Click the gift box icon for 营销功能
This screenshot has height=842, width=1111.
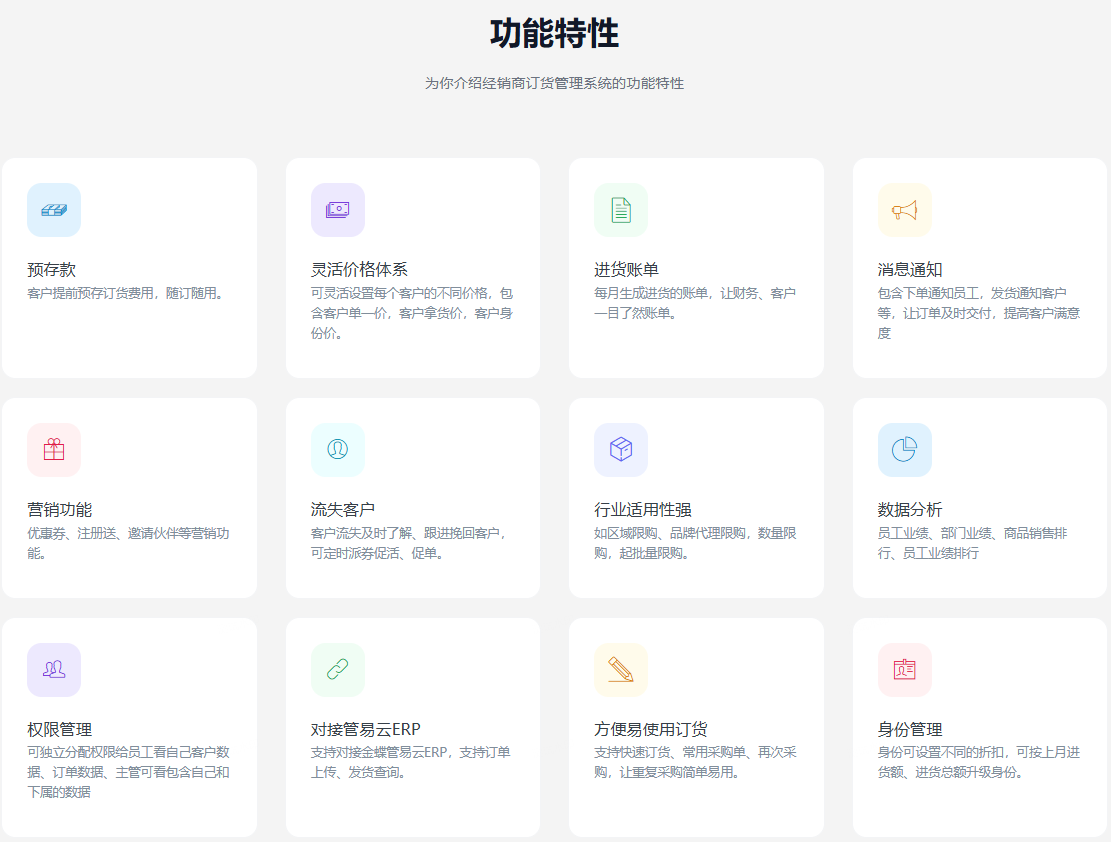[x=54, y=450]
